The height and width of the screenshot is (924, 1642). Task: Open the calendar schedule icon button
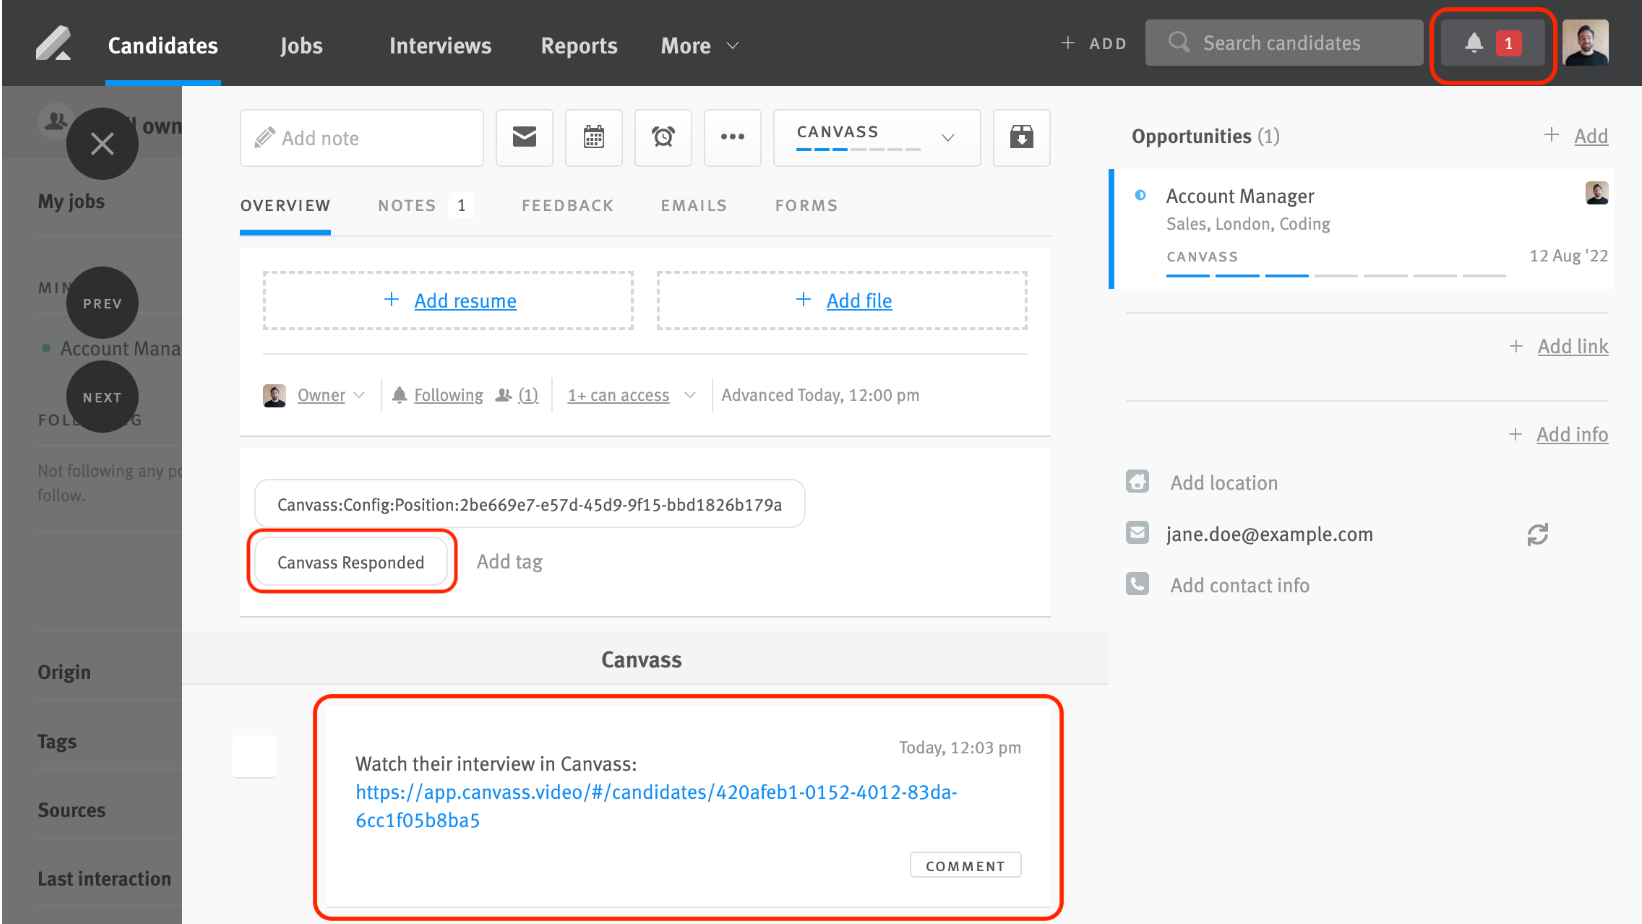coord(594,137)
